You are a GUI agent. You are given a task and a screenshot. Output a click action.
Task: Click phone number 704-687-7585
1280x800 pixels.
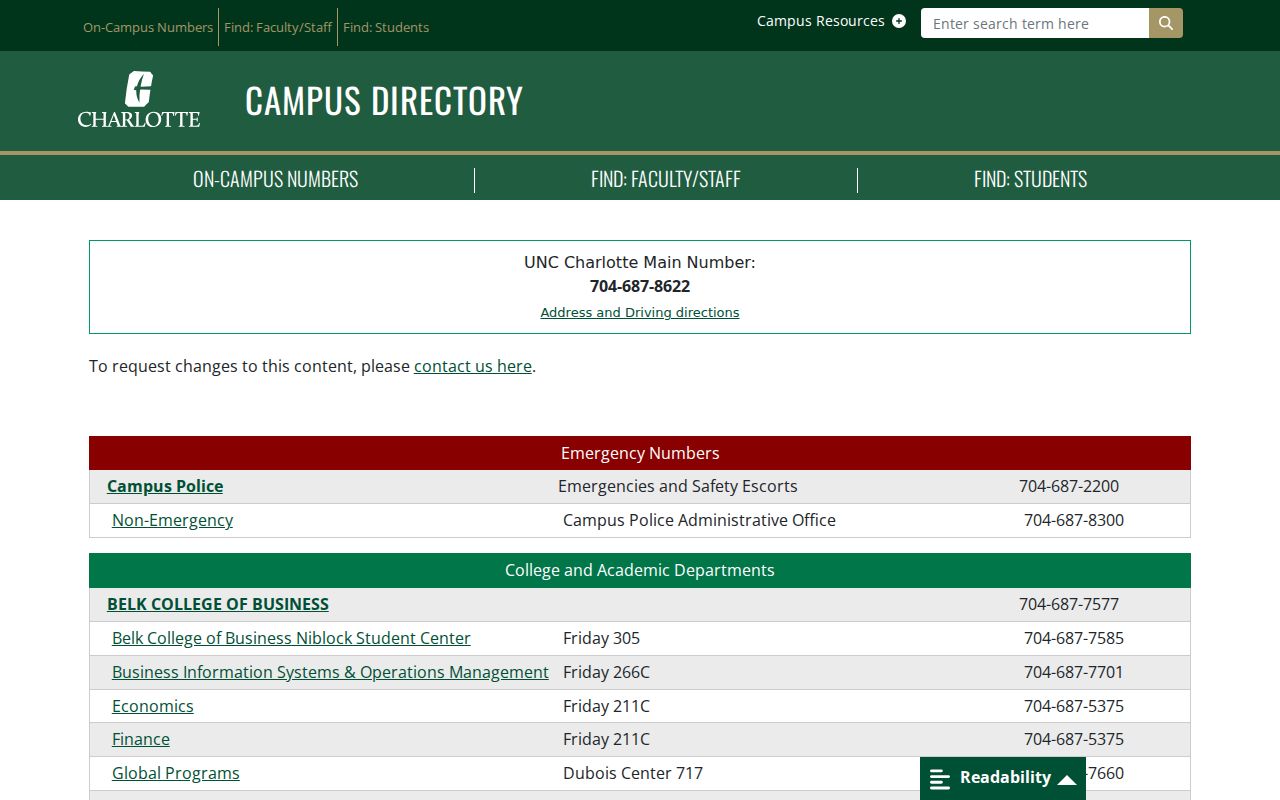[x=1074, y=638]
